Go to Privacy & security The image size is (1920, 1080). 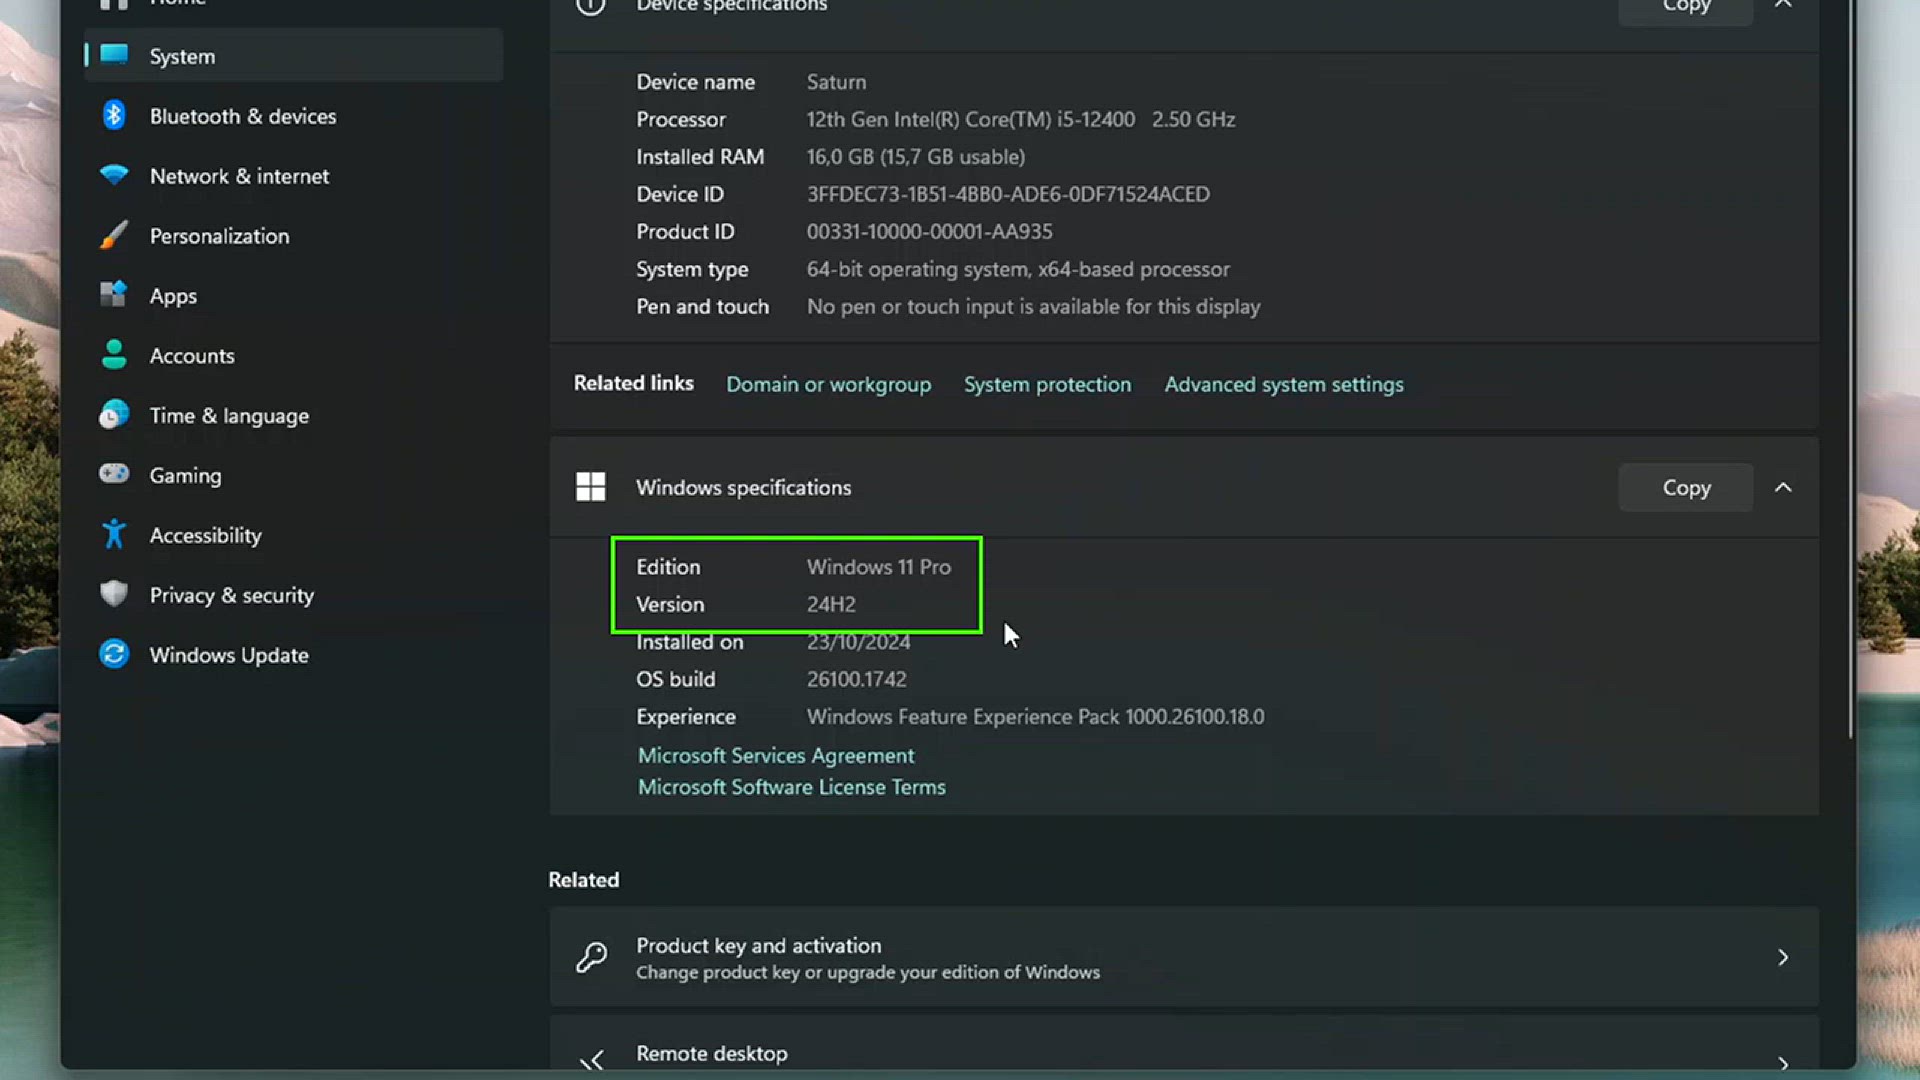pyautogui.click(x=293, y=596)
